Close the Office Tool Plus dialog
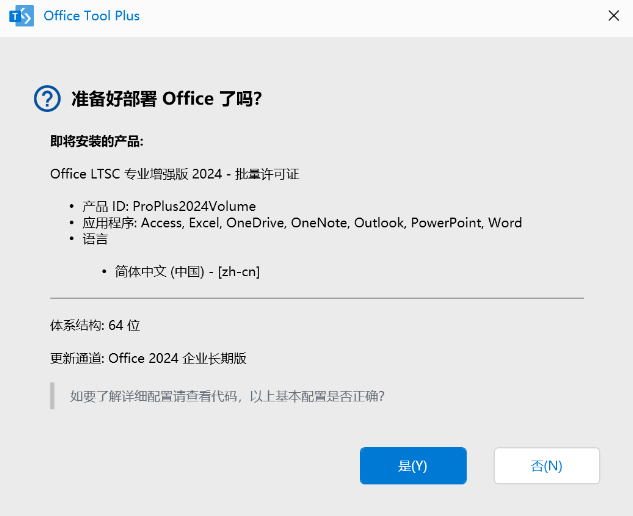The width and height of the screenshot is (633, 516). (613, 16)
